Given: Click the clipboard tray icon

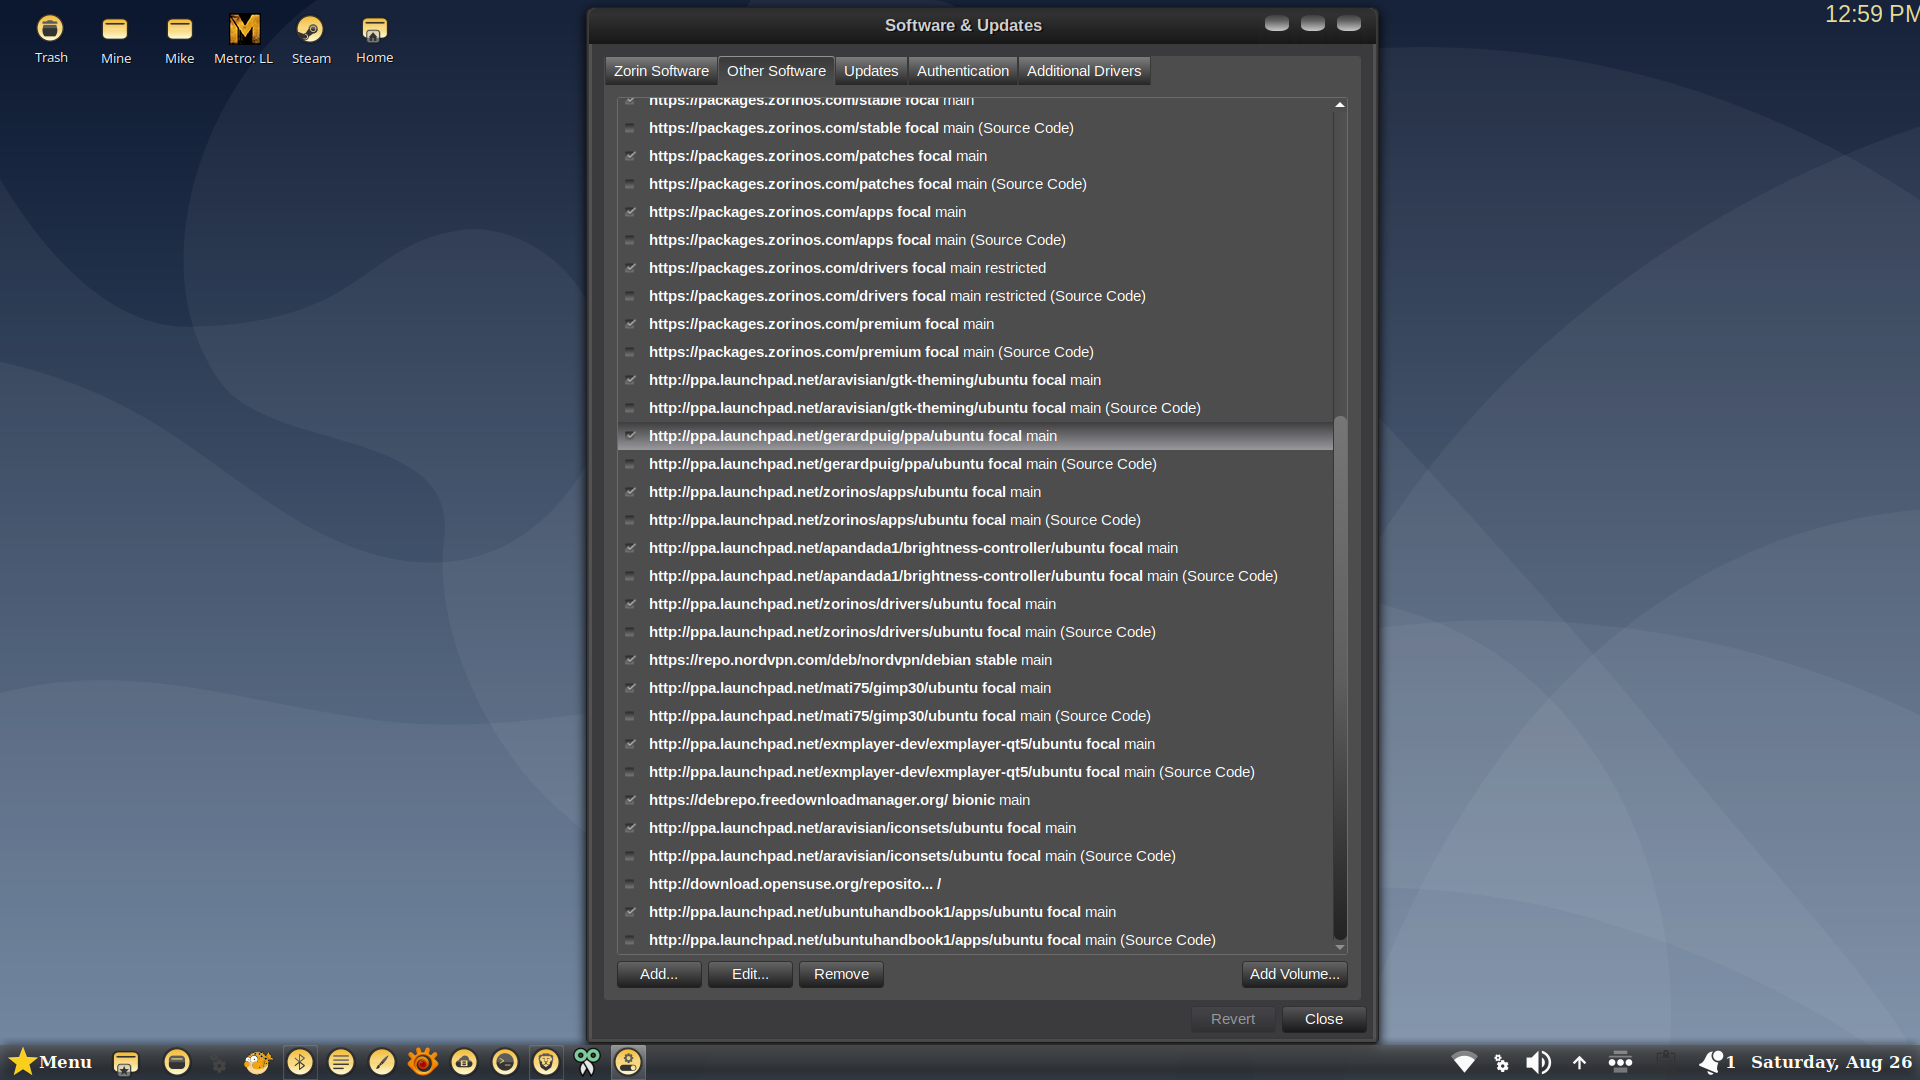Looking at the screenshot, I should point(1666,1060).
